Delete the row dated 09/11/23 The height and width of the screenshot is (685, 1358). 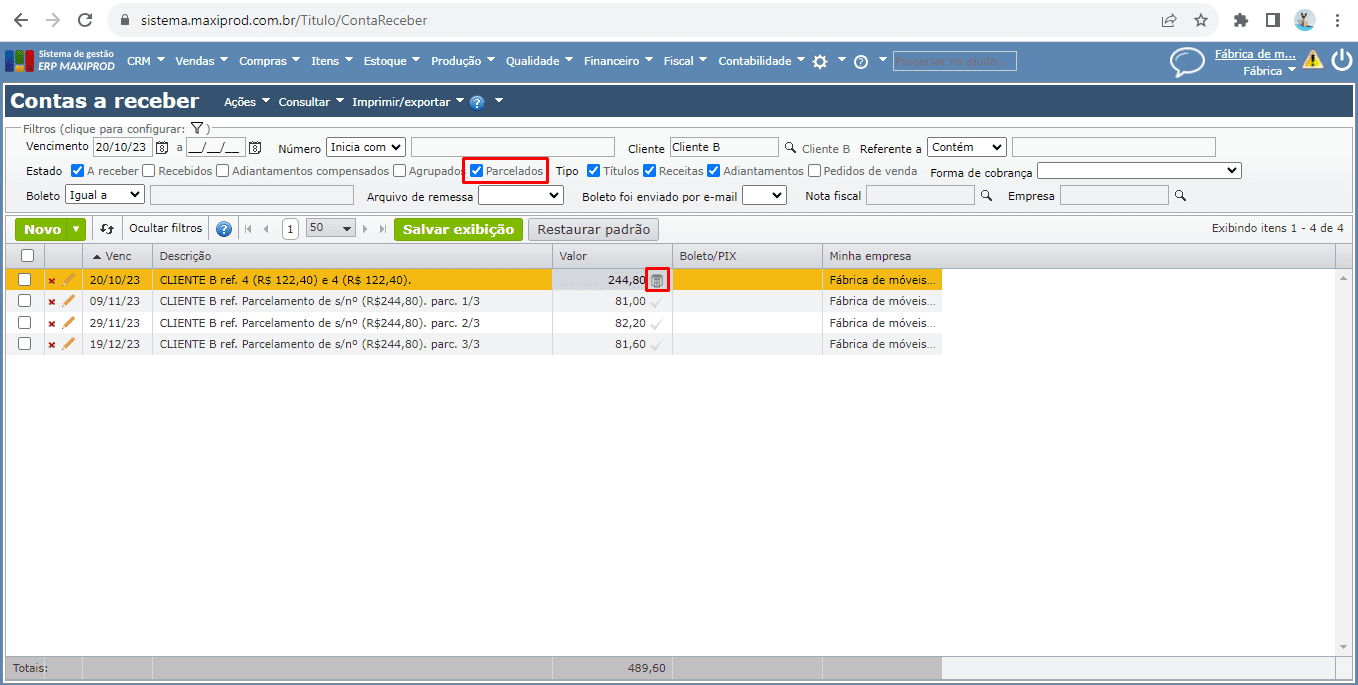point(52,302)
